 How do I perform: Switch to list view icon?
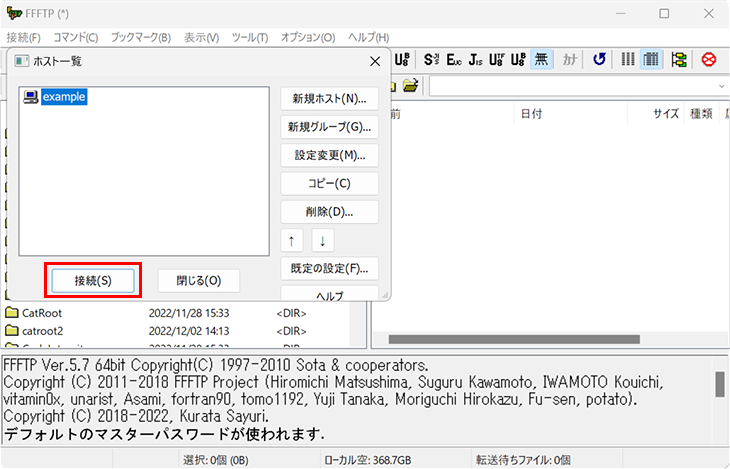click(628, 60)
